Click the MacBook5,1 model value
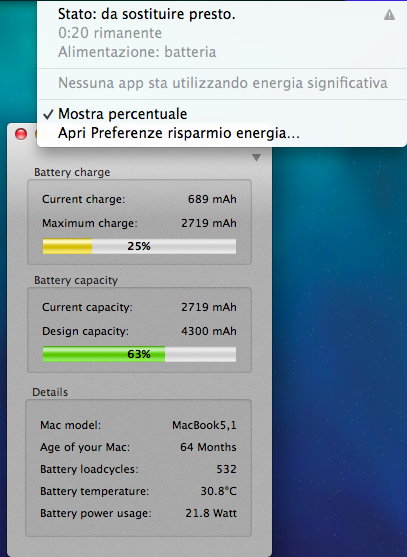The height and width of the screenshot is (557, 407). pos(204,425)
